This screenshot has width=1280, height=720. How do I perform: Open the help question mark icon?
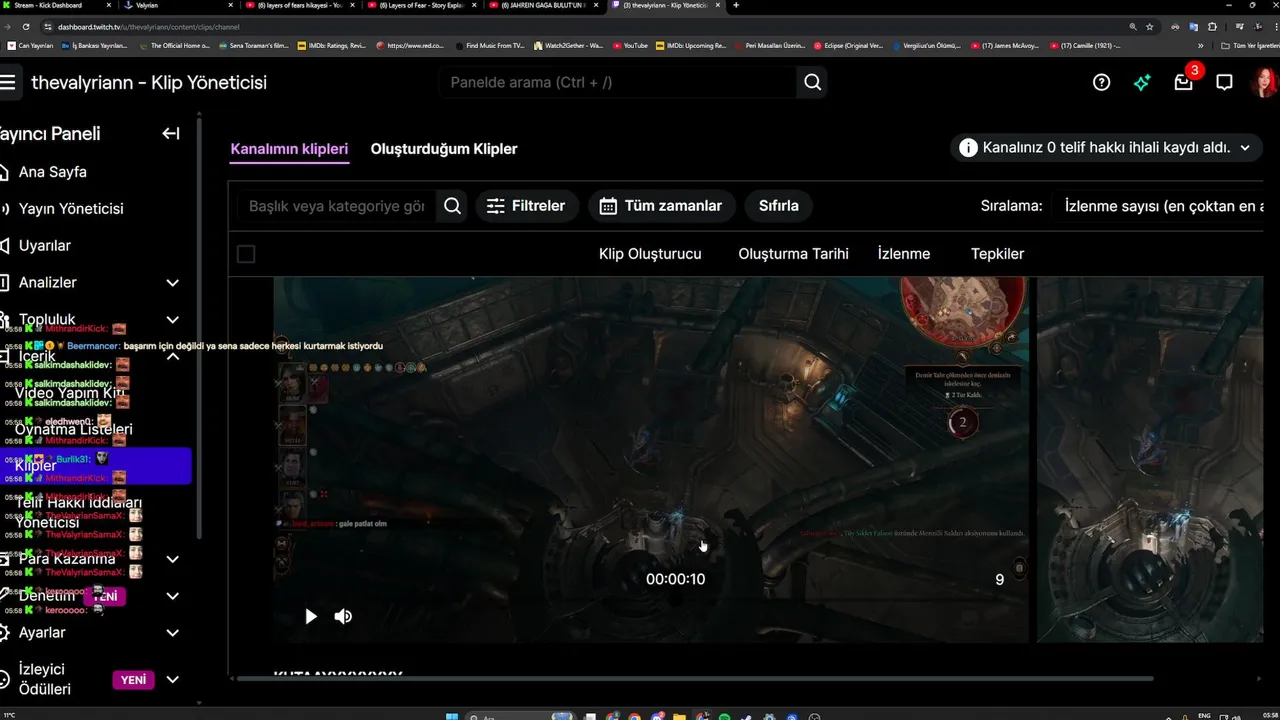pos(1101,82)
